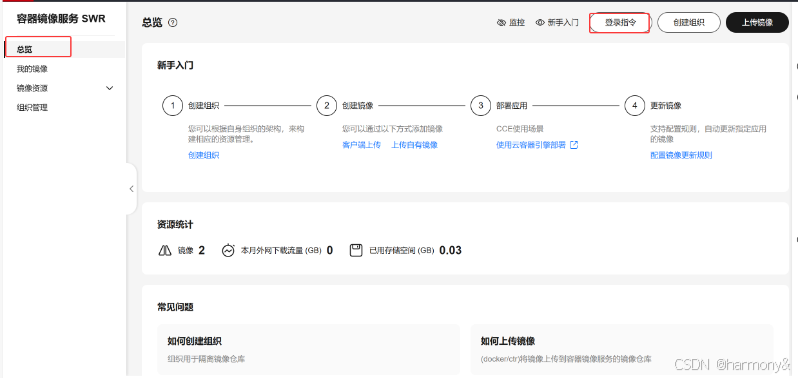The image size is (798, 378).
Task: Toggle the 新手入门 label at top
Action: 563,23
